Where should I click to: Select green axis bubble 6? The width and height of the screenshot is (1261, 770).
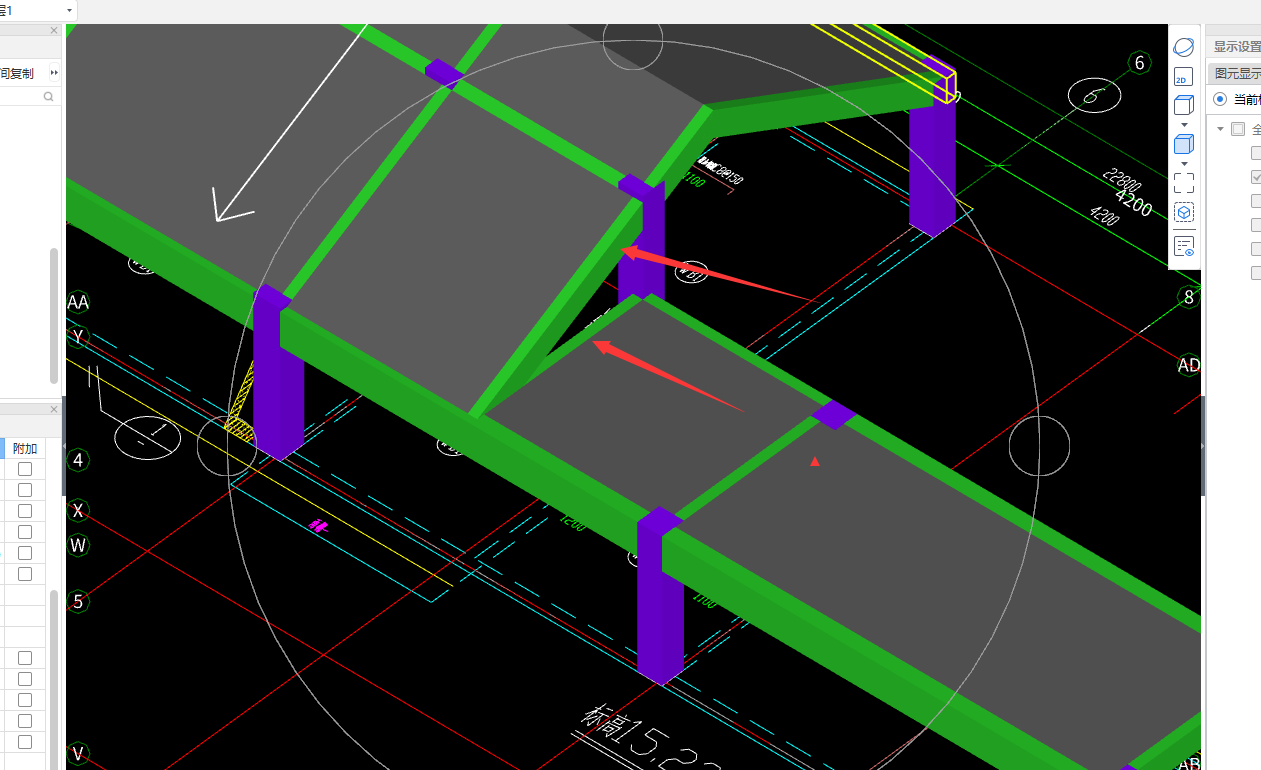click(x=1139, y=63)
